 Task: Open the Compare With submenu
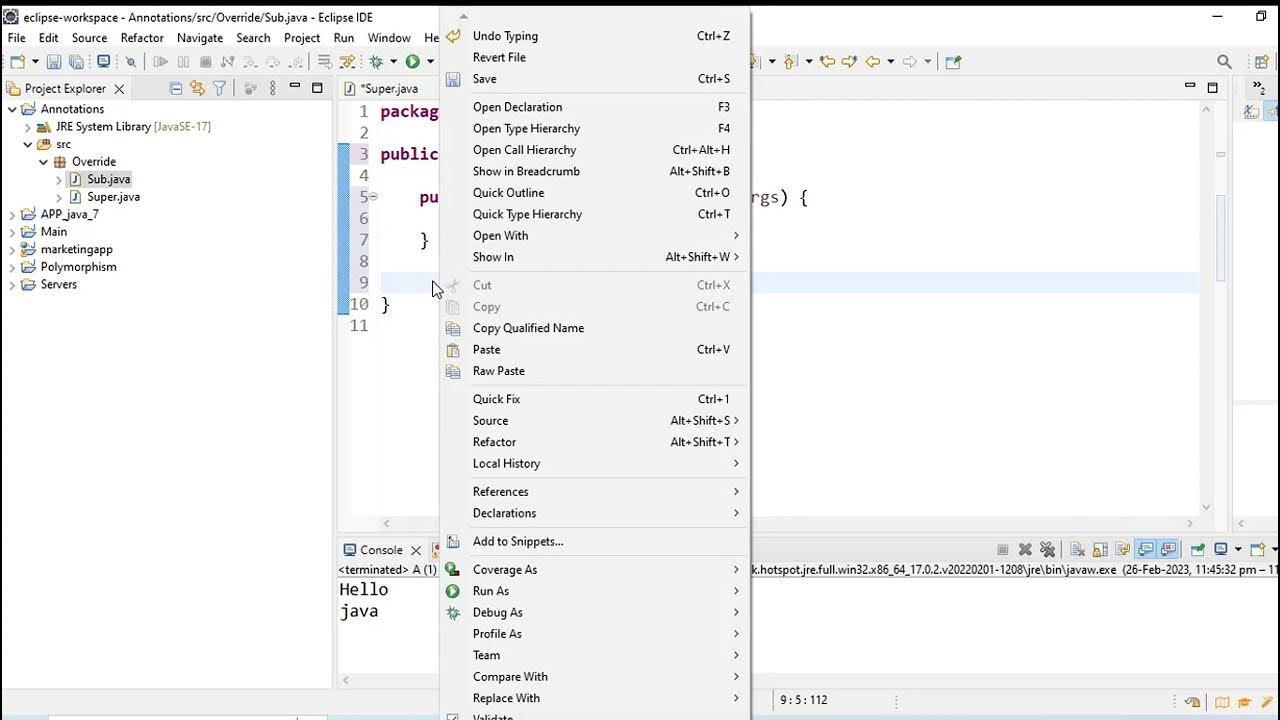click(x=595, y=677)
